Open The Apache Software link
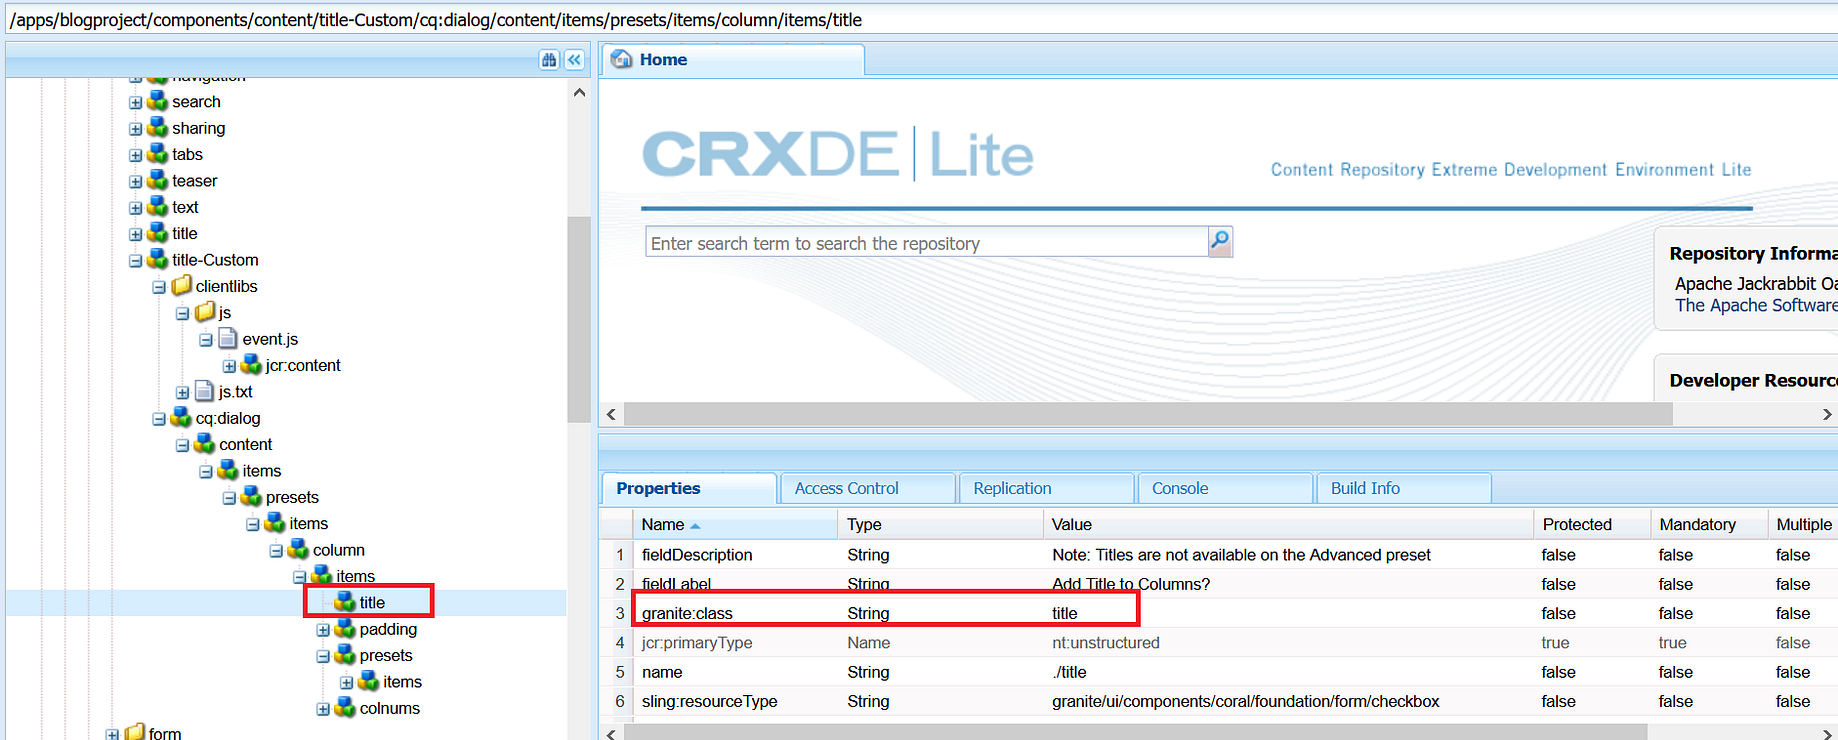The height and width of the screenshot is (740, 1838). point(1756,305)
